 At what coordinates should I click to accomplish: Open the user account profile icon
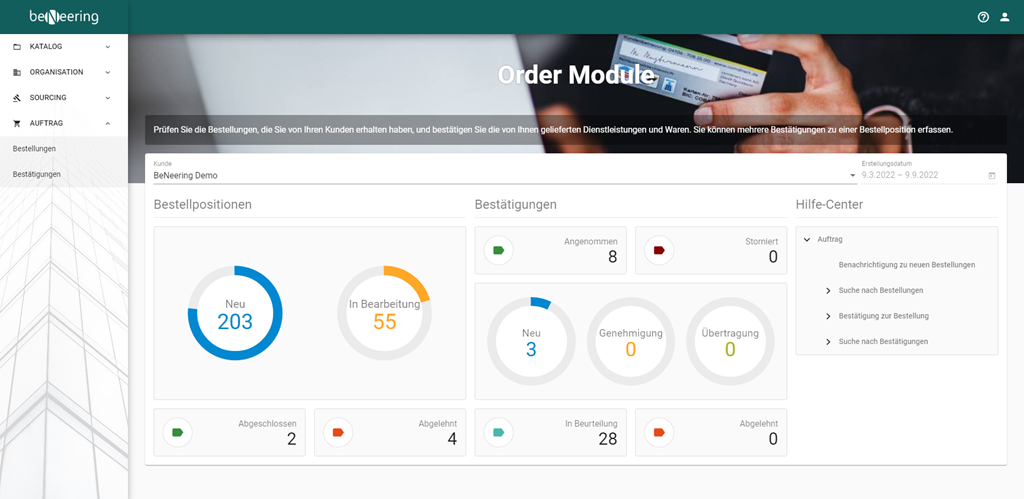pyautogui.click(x=1005, y=17)
